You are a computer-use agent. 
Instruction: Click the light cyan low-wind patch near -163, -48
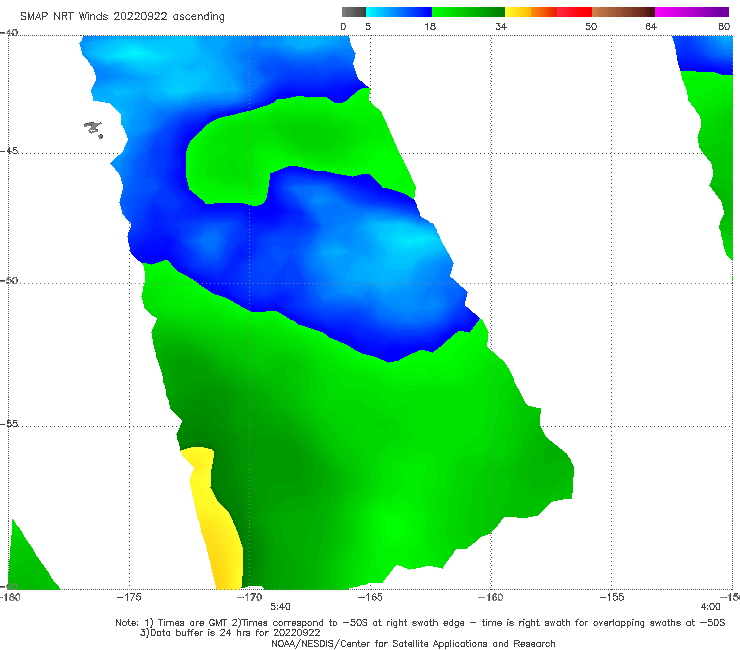[x=411, y=239]
